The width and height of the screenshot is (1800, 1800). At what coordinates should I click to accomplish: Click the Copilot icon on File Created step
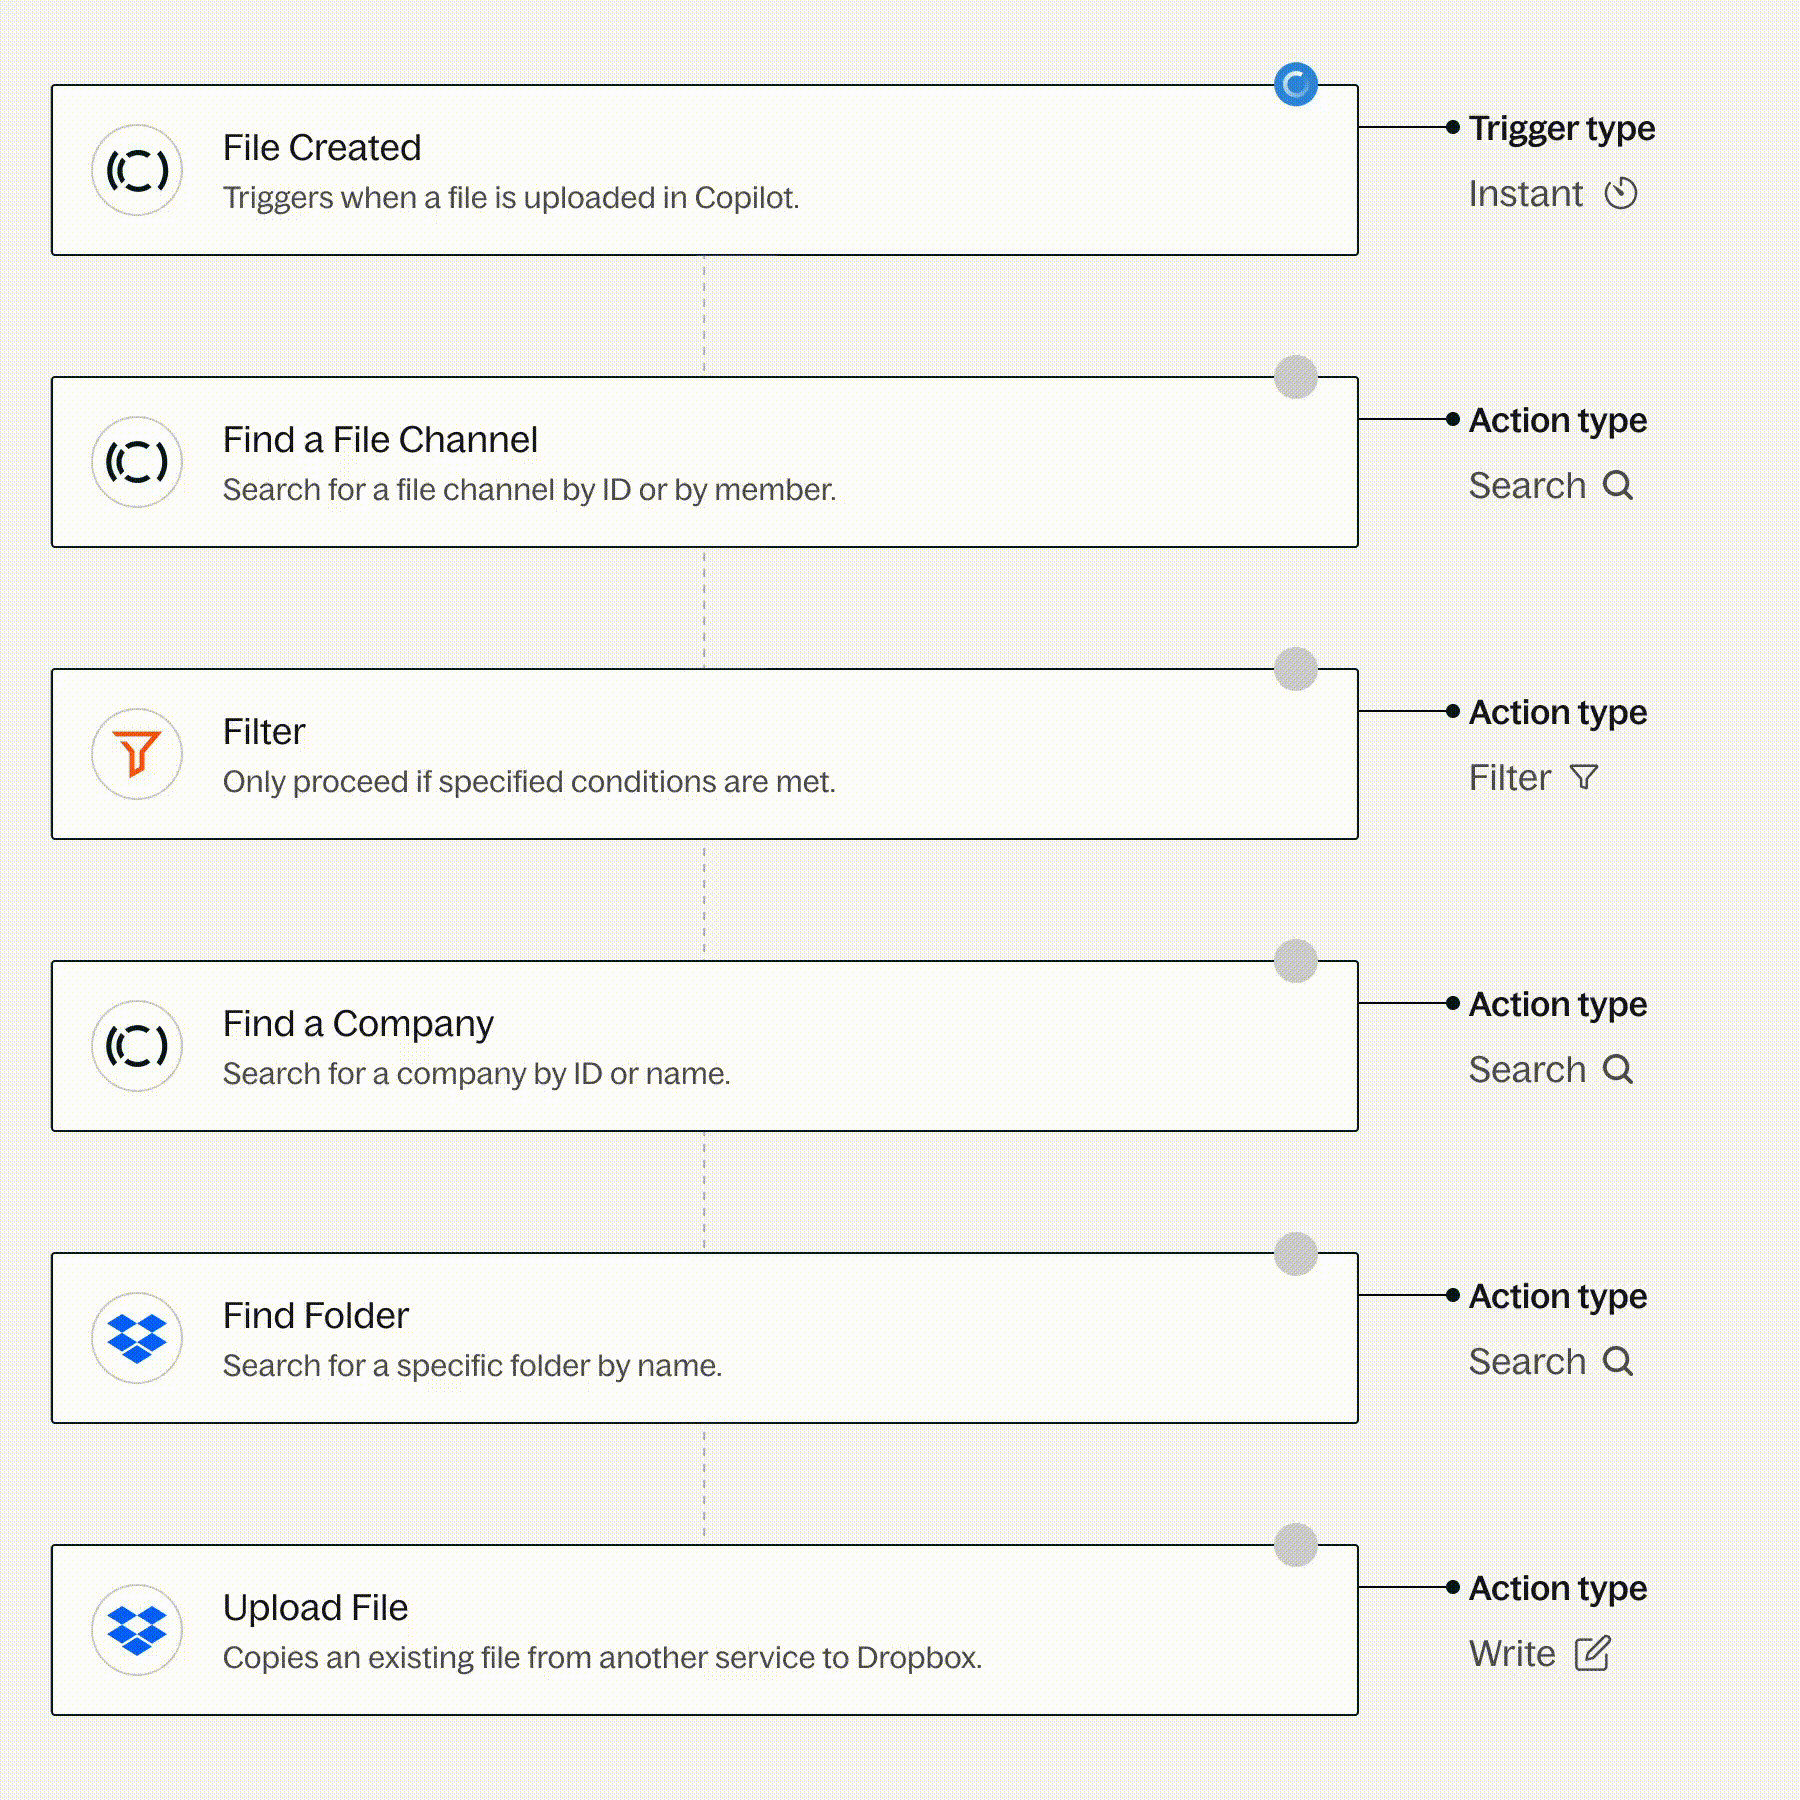coord(137,170)
